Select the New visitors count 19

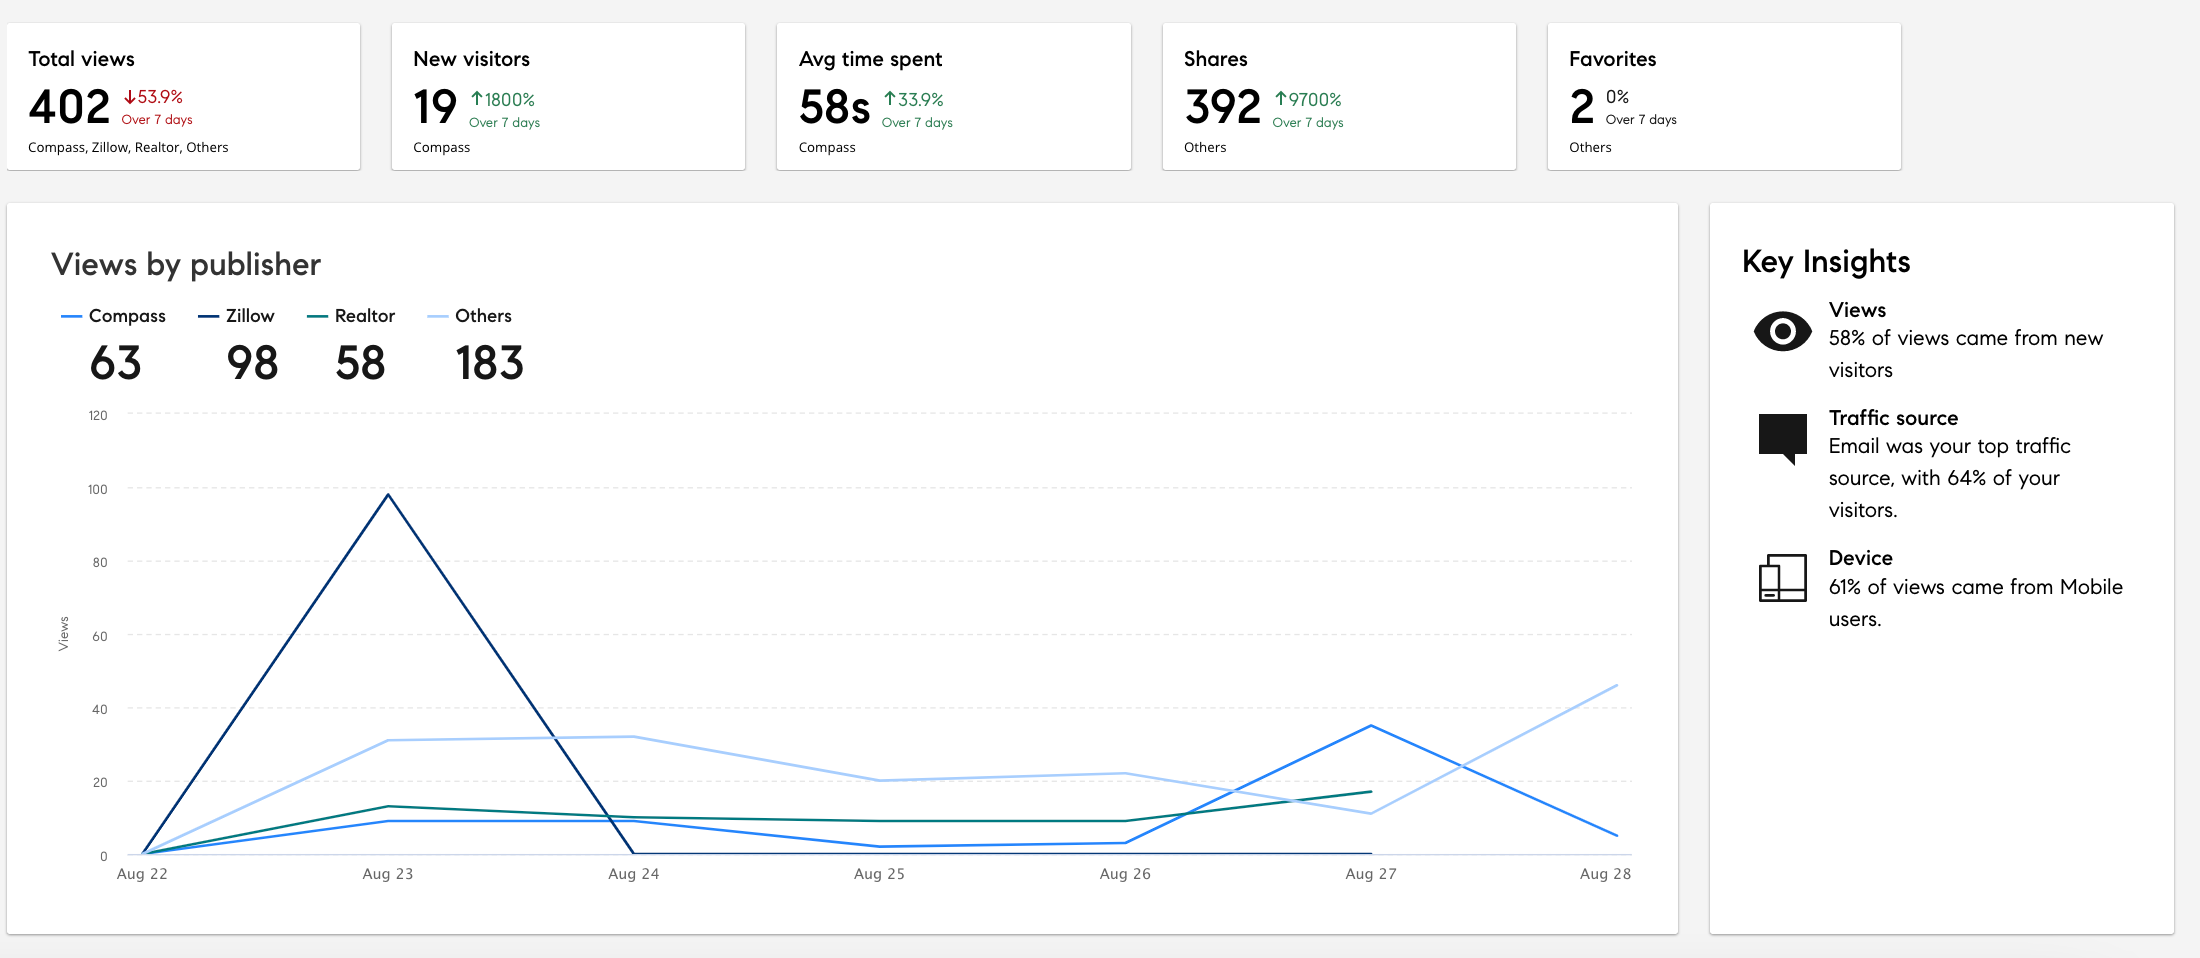coord(435,107)
